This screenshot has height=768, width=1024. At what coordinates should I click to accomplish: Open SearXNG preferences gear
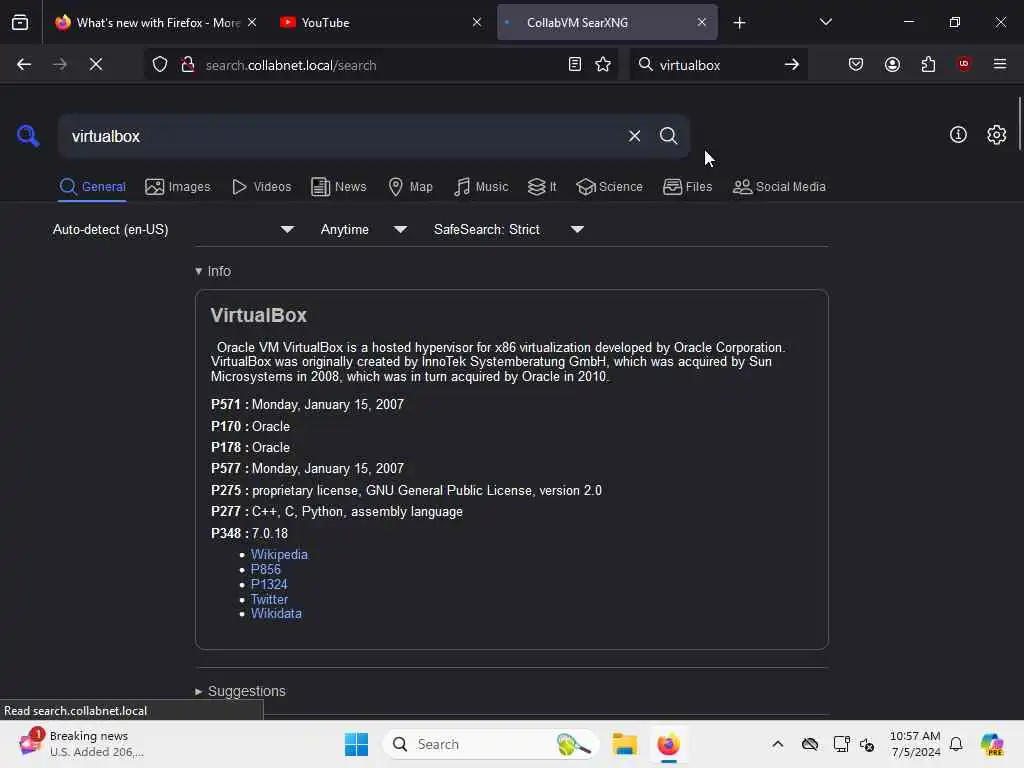(996, 135)
